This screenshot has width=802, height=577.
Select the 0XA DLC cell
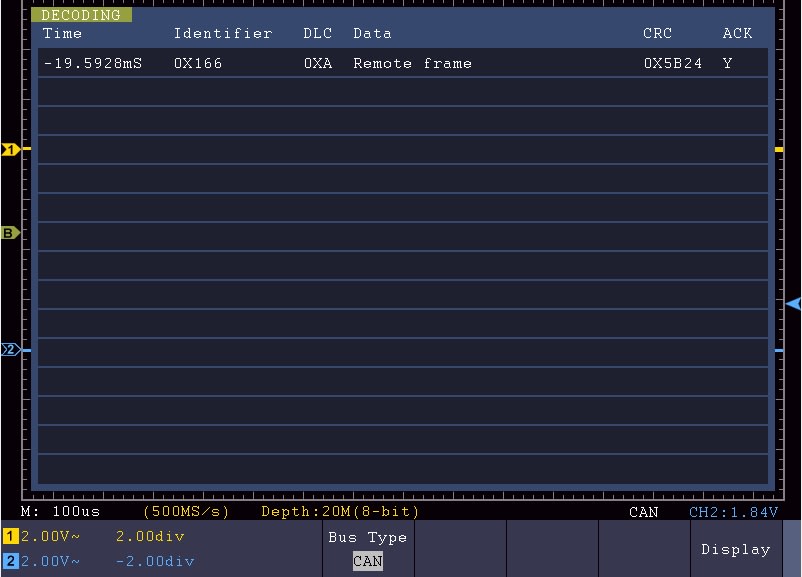[318, 63]
